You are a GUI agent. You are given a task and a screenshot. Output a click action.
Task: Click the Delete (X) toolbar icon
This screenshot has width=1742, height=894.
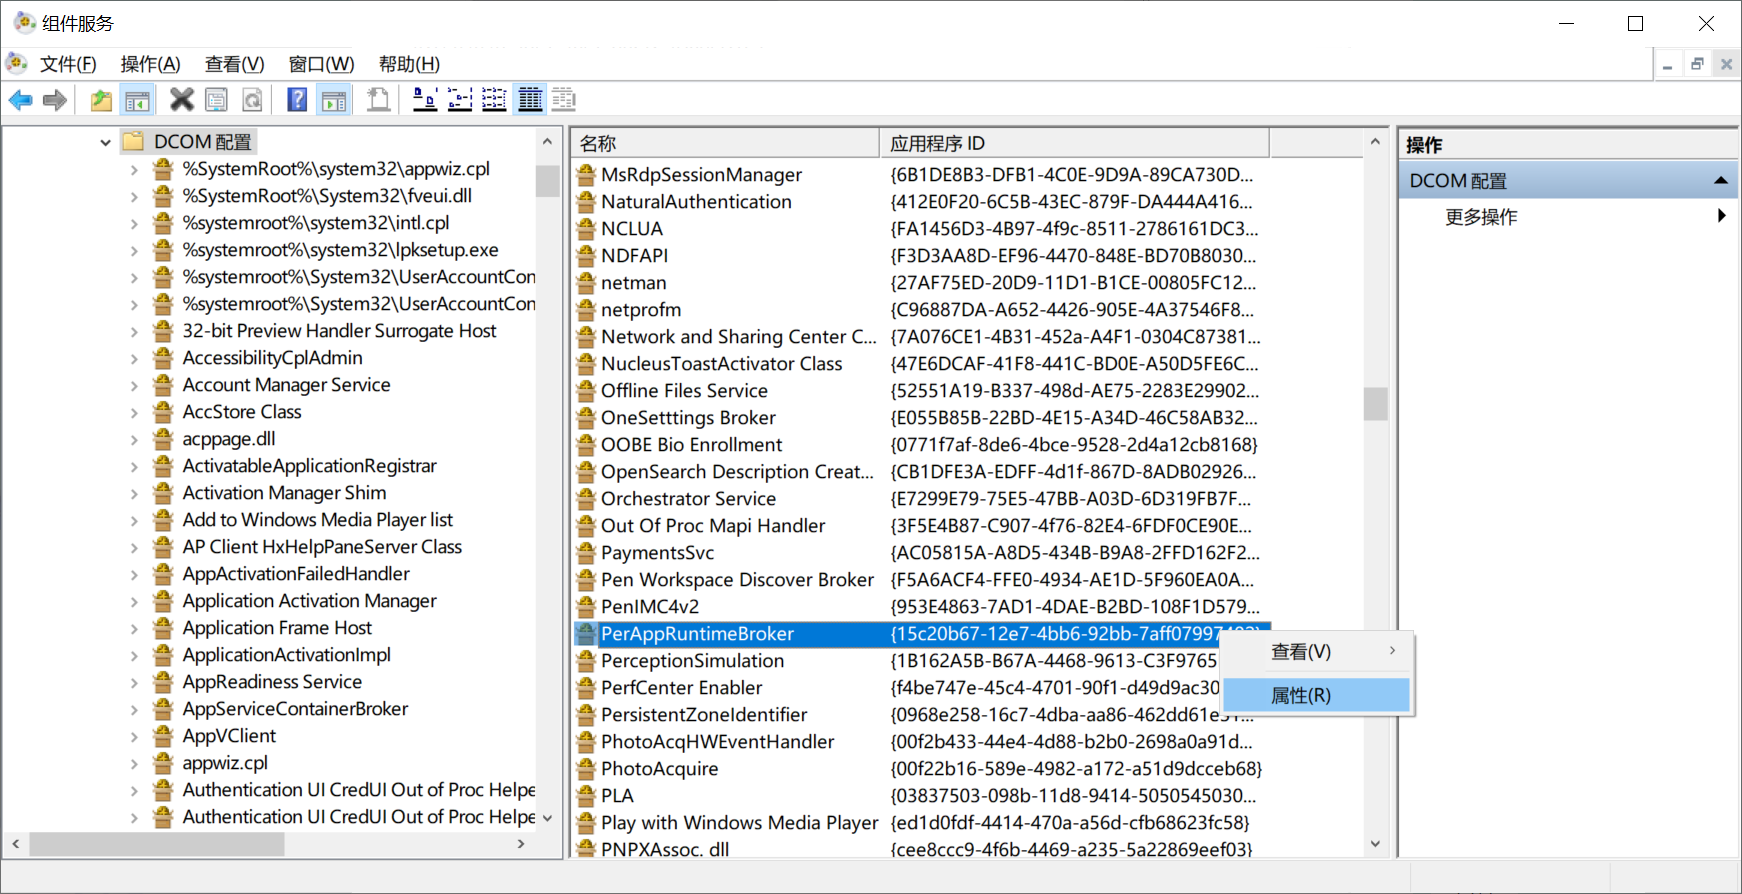click(x=182, y=99)
